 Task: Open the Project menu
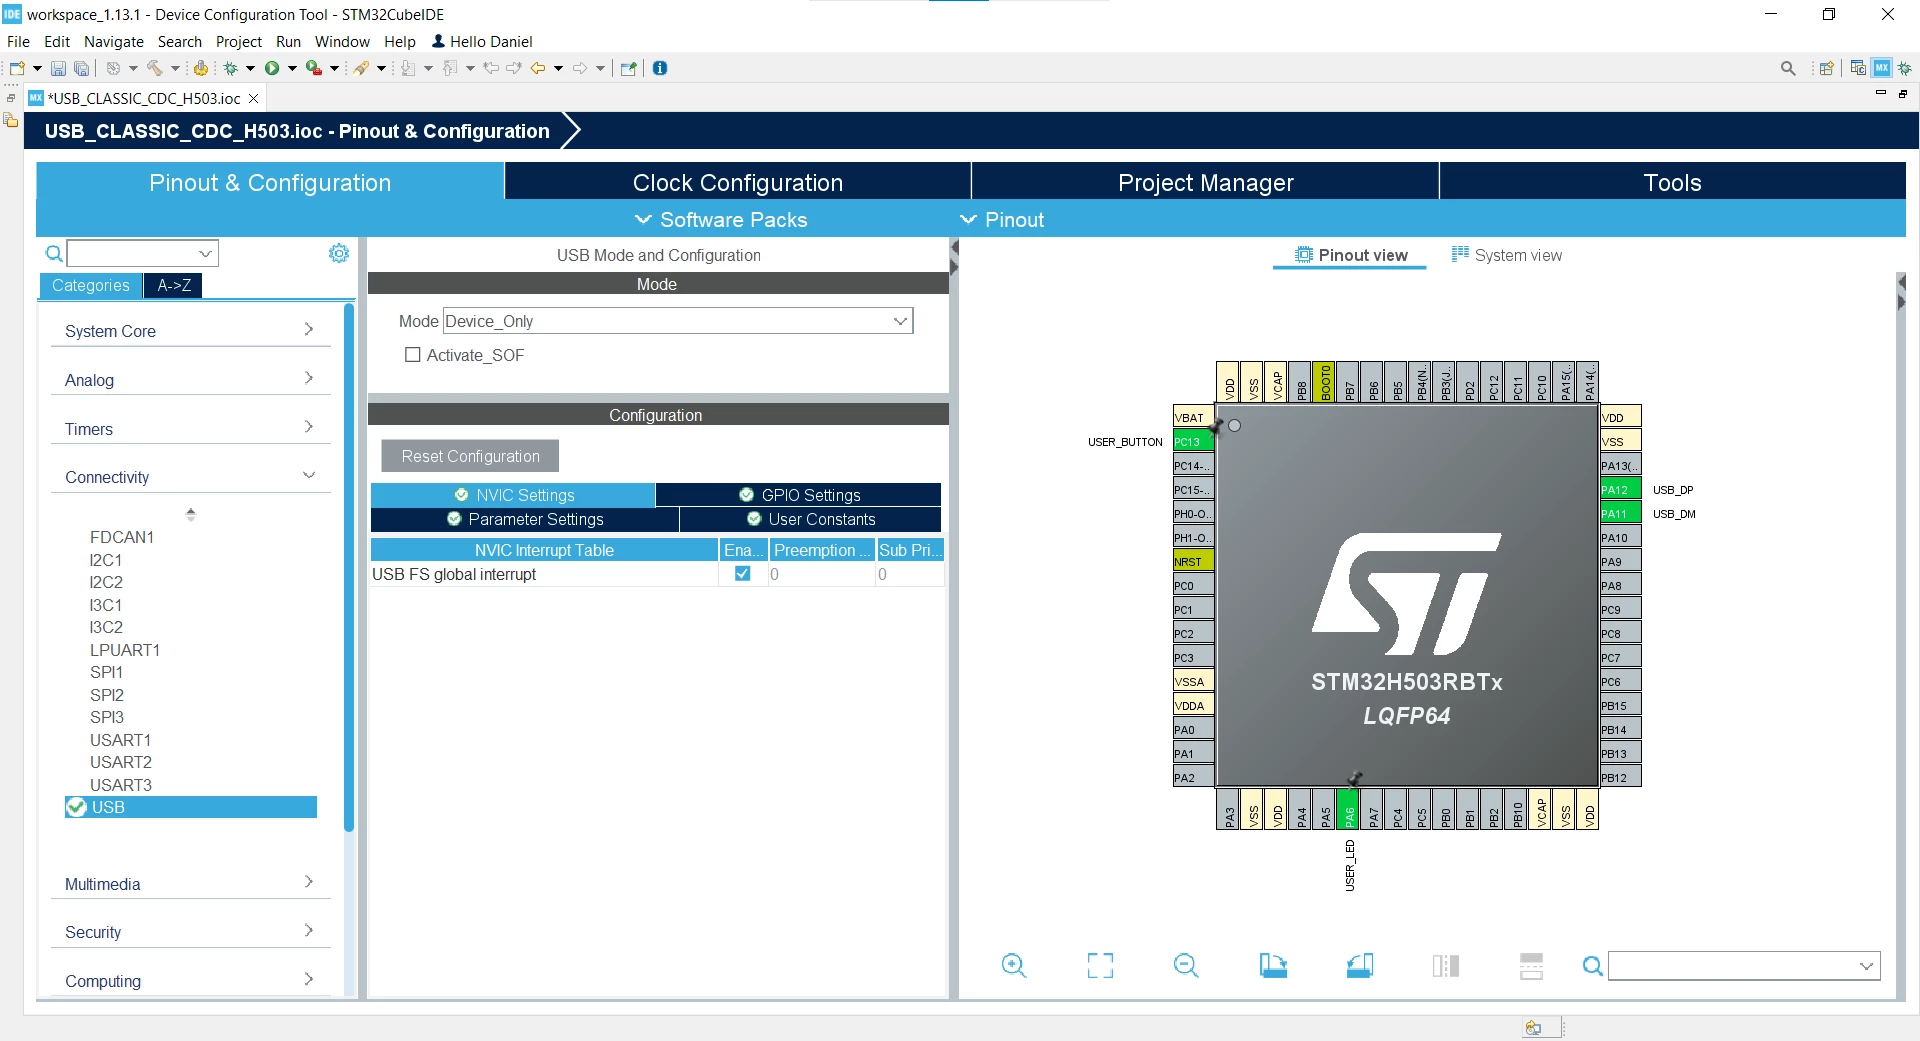coord(238,41)
